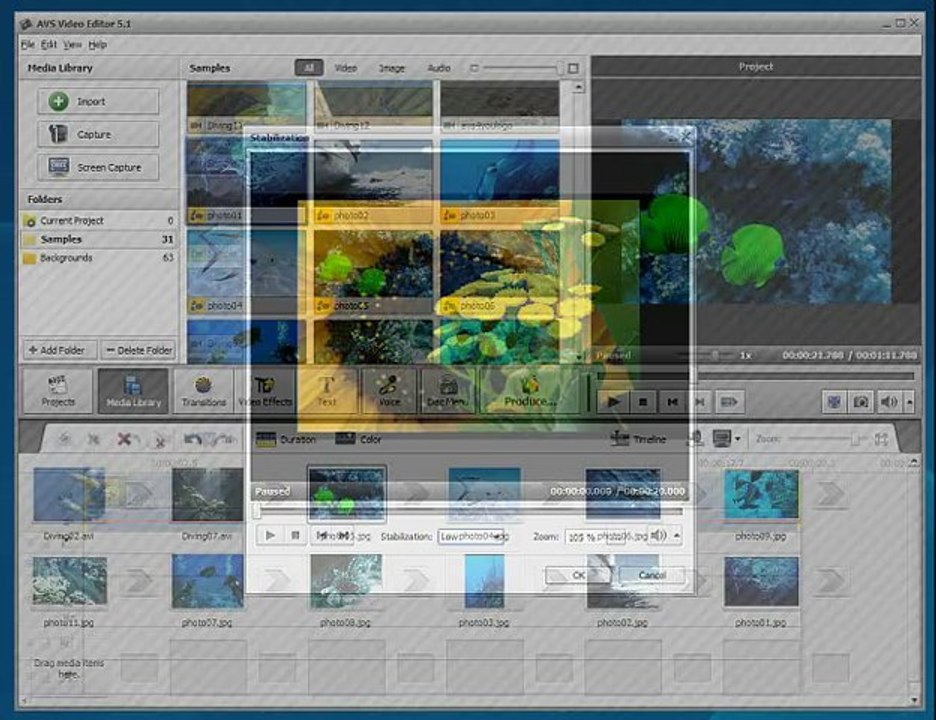Select the photo07.jpg storyboard clip
Screen dimensions: 936x720
coord(207,583)
